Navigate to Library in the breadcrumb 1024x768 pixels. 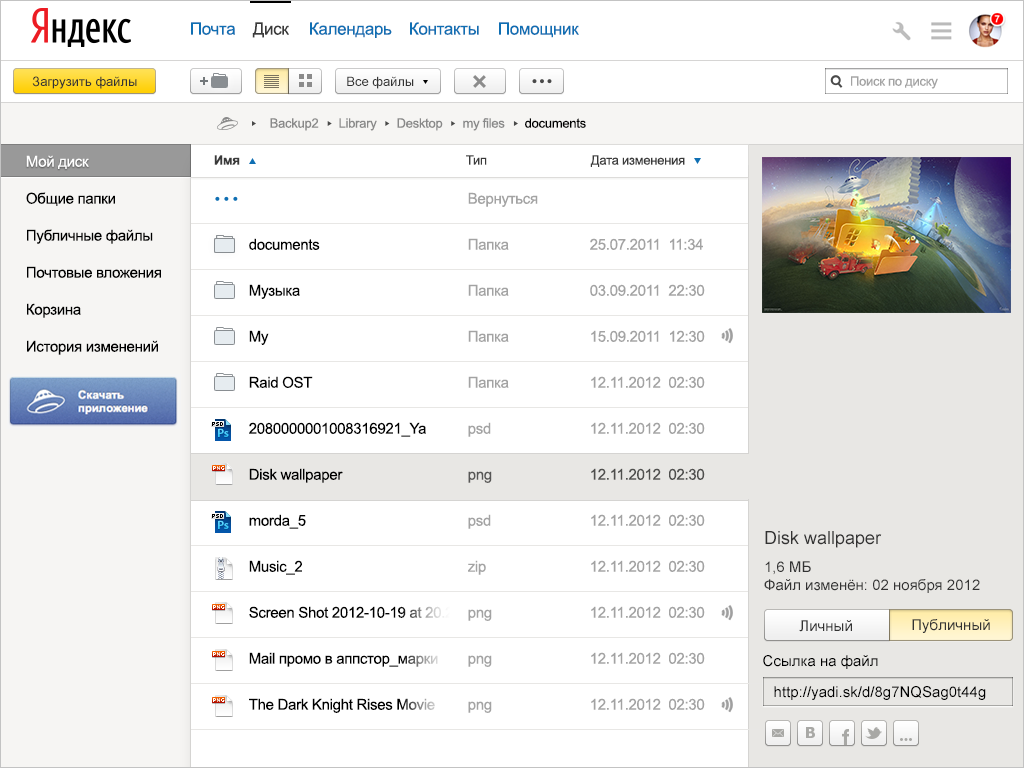tap(357, 123)
